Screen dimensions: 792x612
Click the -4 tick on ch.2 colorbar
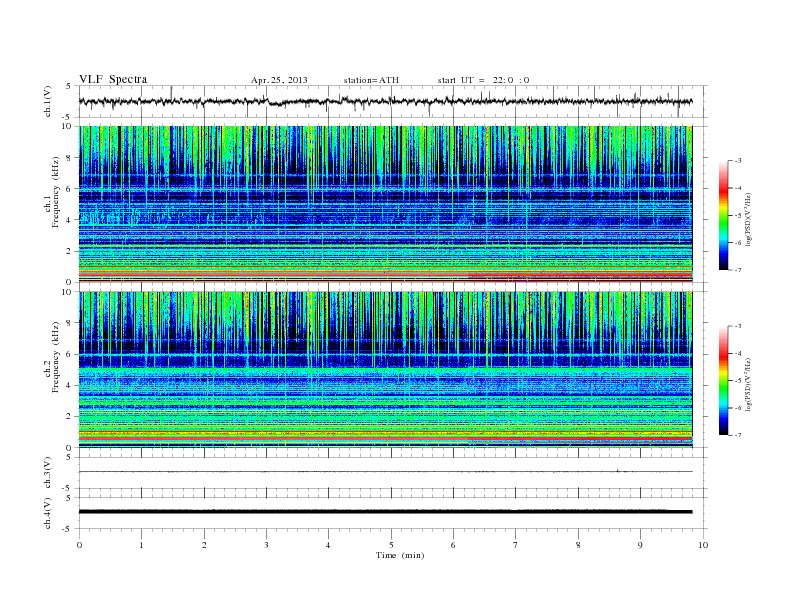737,353
